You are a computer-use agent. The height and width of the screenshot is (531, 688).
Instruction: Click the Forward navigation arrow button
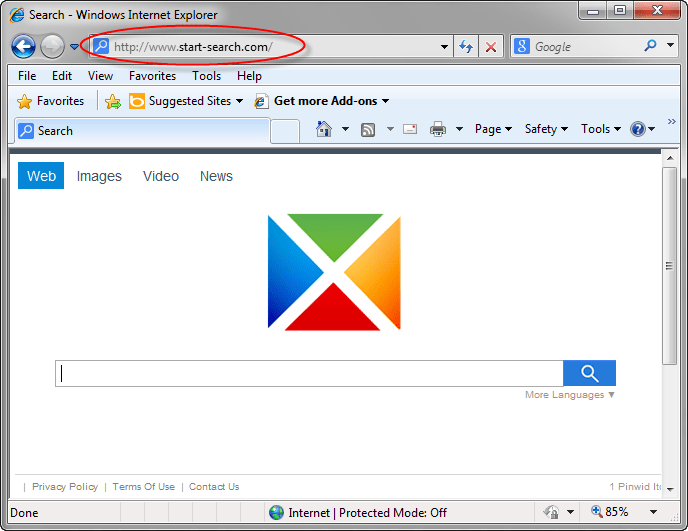pyautogui.click(x=52, y=47)
